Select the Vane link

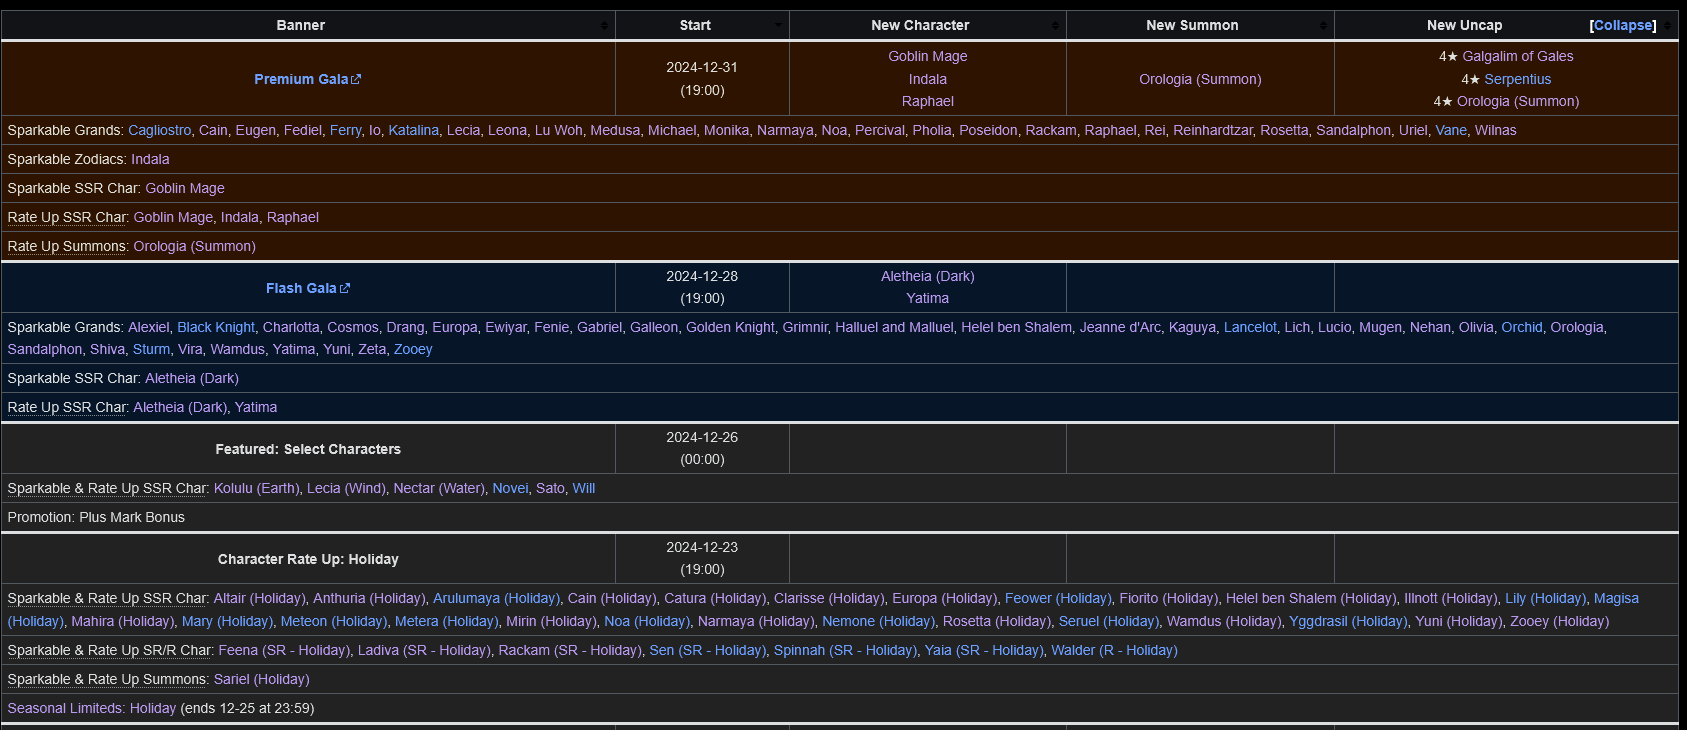[x=1451, y=130]
